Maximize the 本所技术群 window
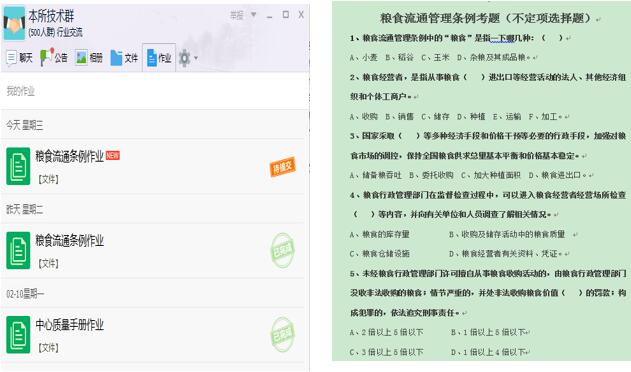 click(285, 15)
